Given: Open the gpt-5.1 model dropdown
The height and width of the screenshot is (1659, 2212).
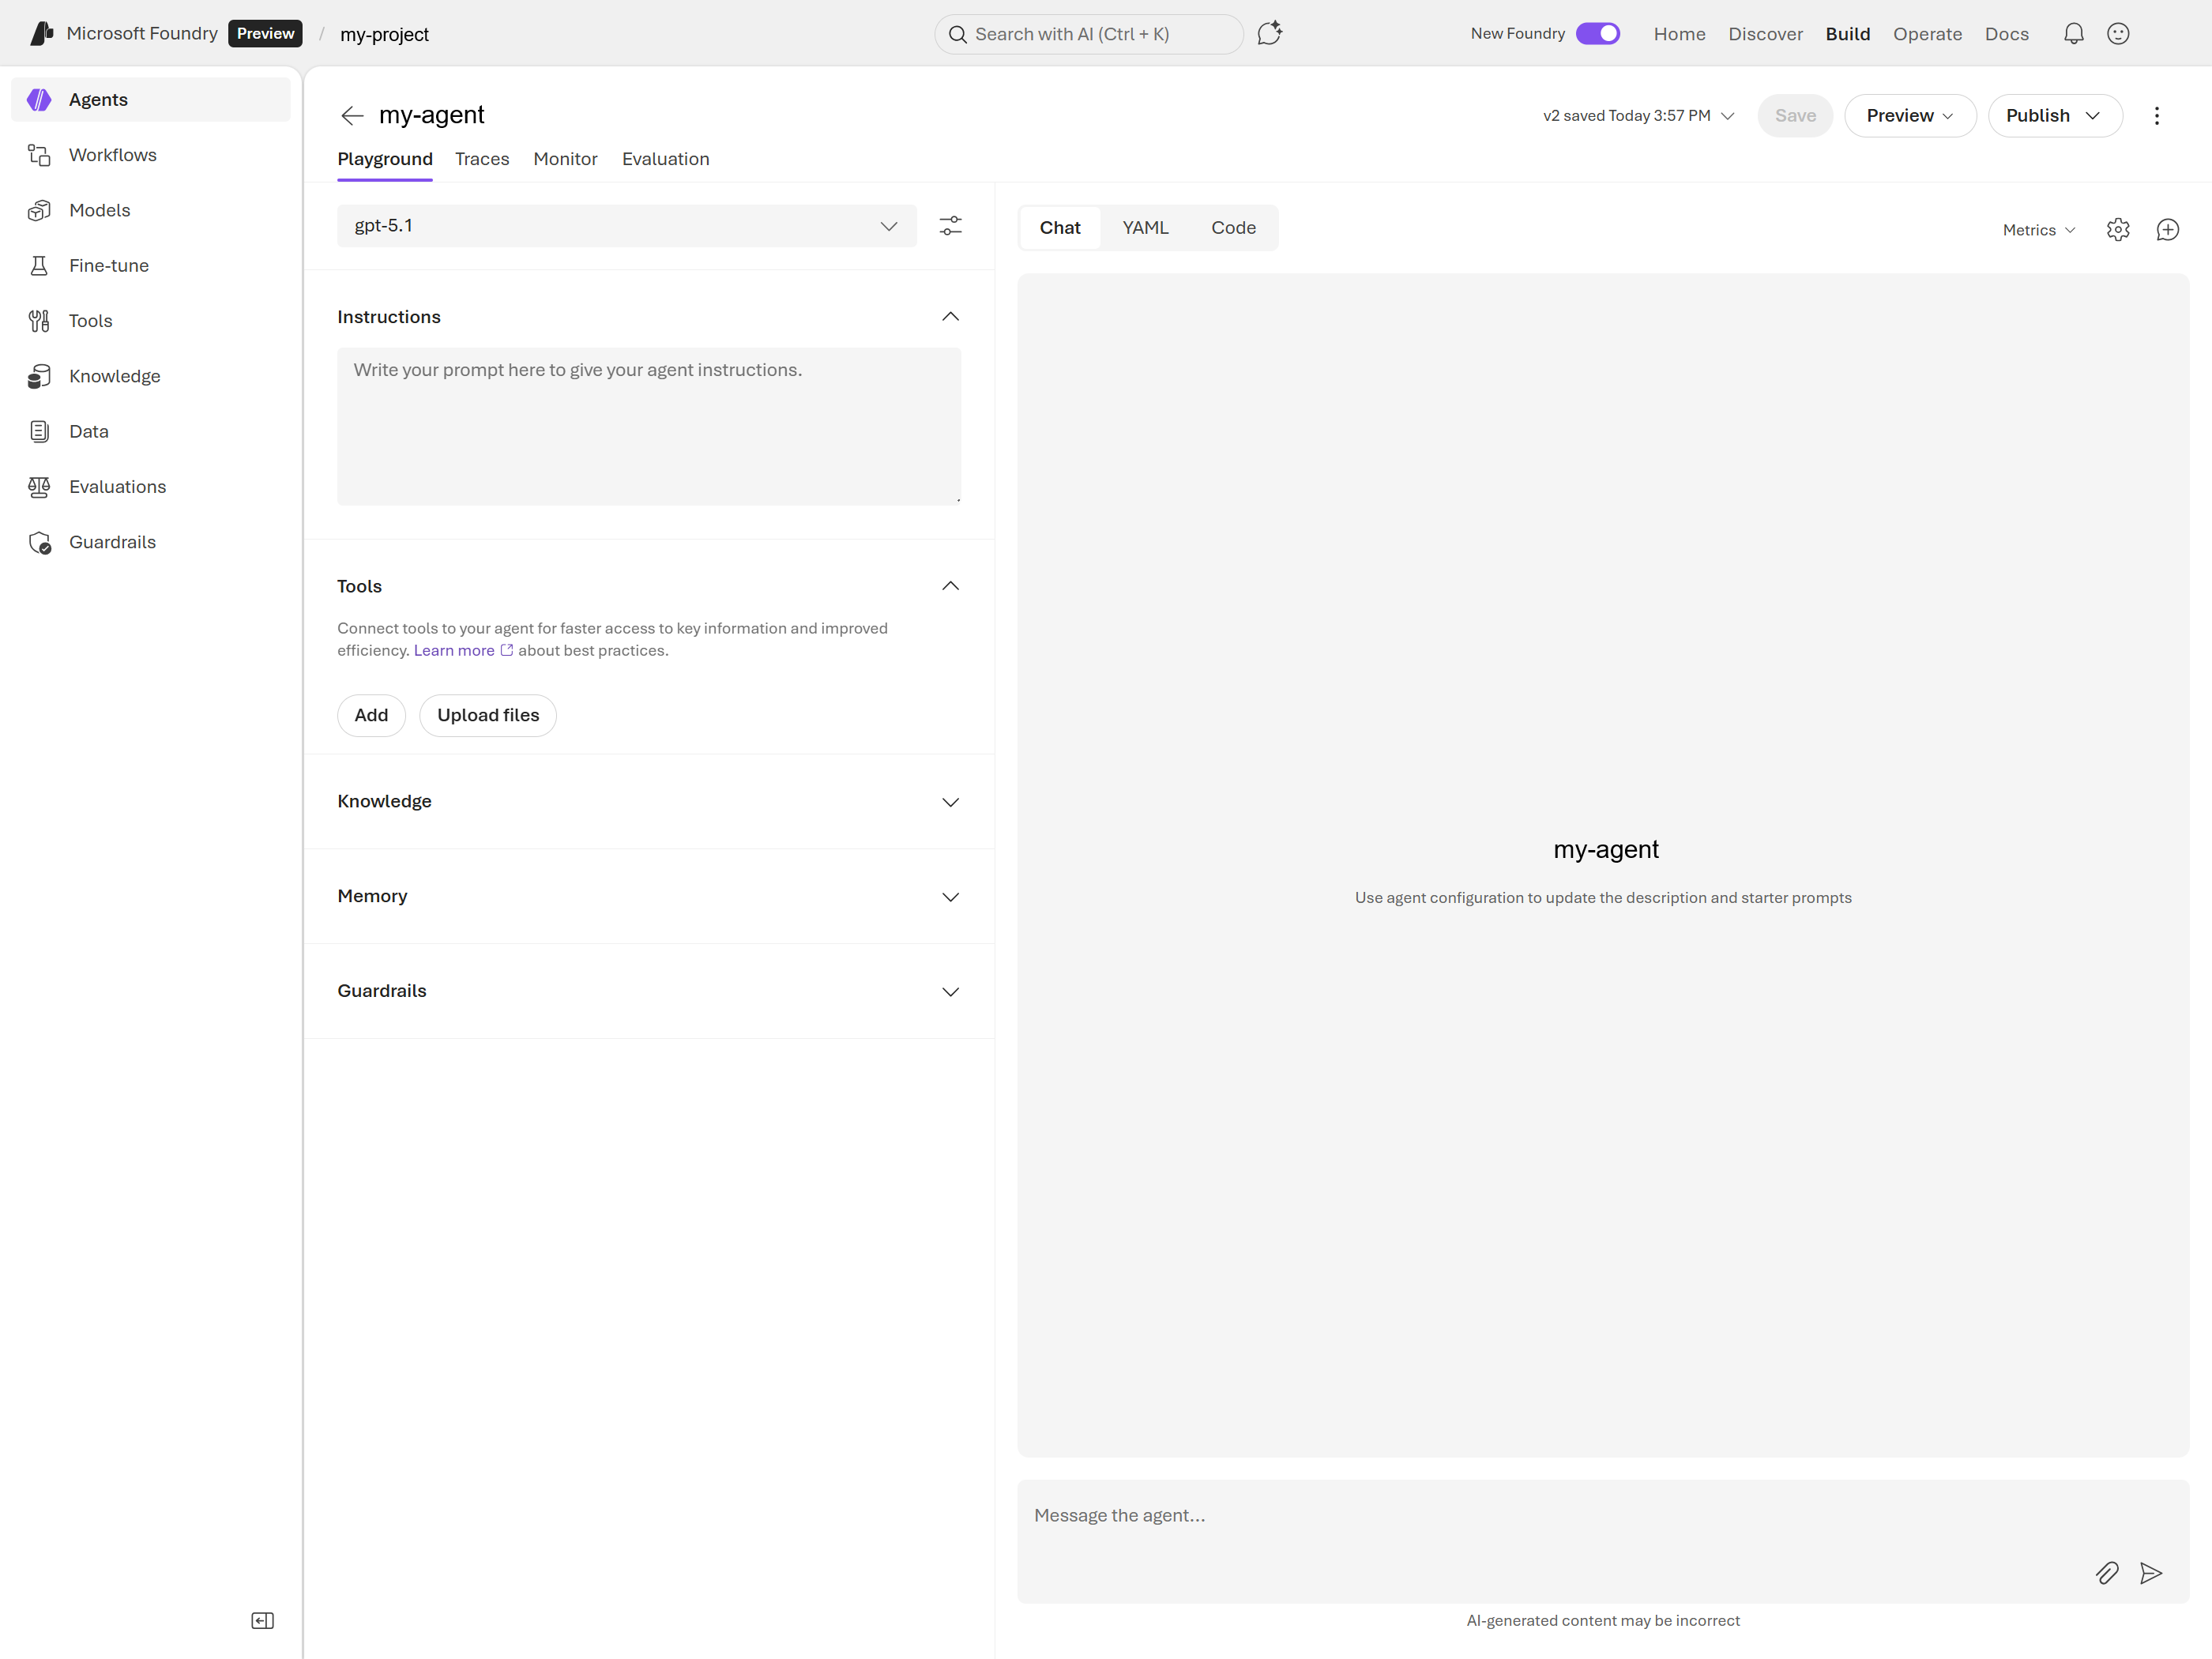Looking at the screenshot, I should pos(626,226).
